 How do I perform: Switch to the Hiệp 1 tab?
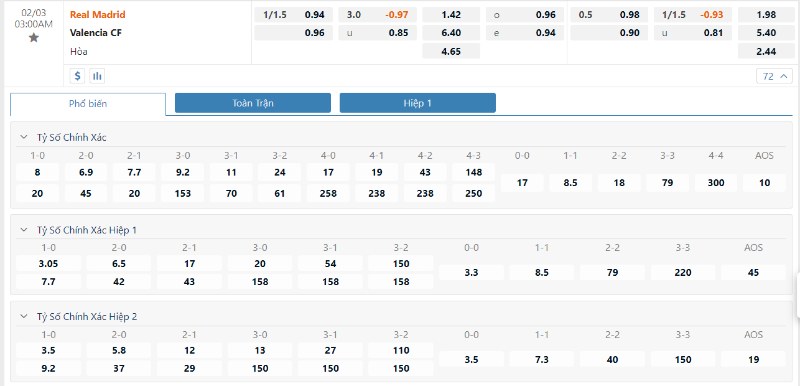[x=417, y=103]
